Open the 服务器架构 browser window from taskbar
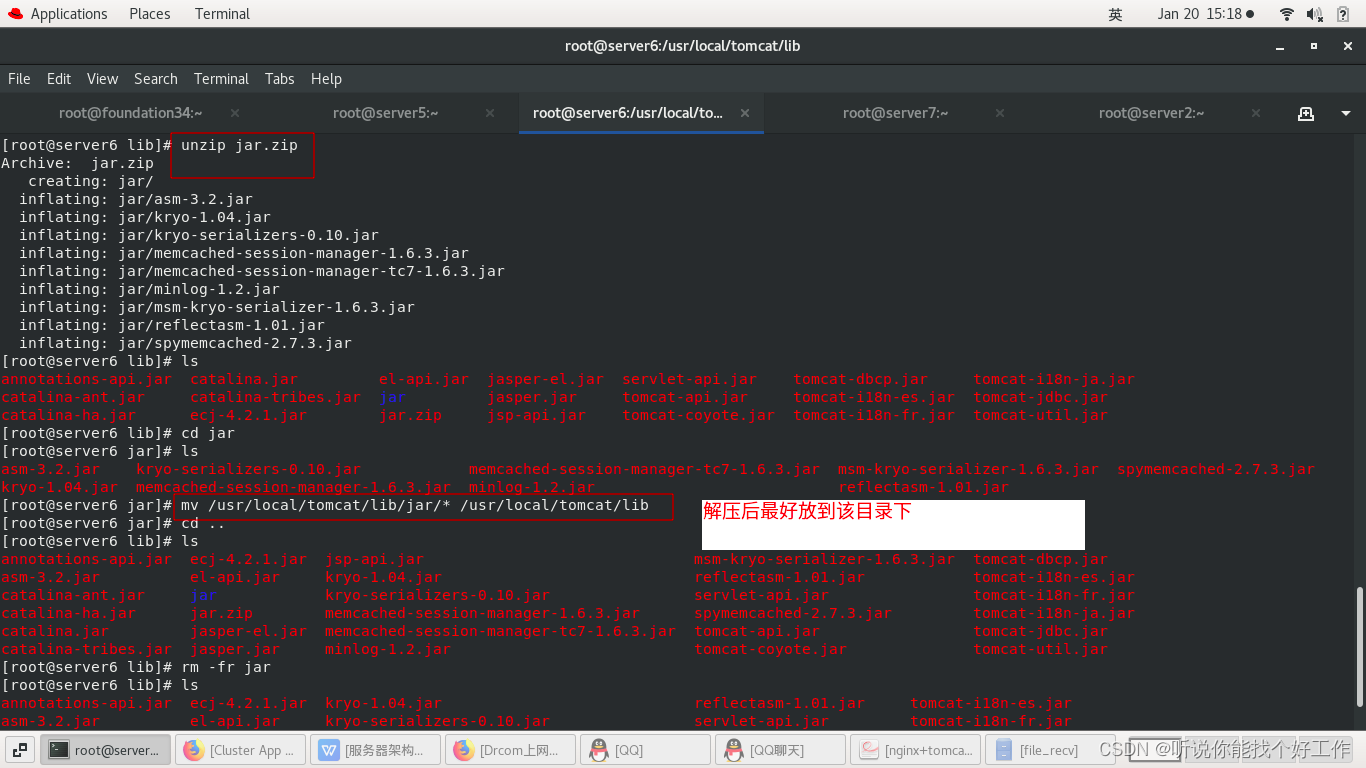This screenshot has width=1366, height=768. tap(376, 749)
